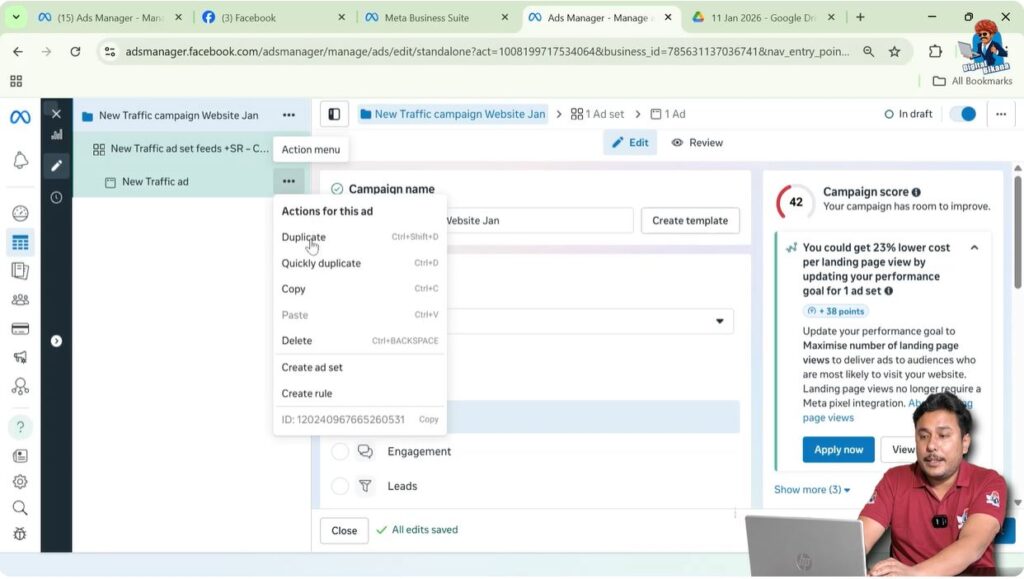Open the Campaigns icon in the left sidebar
This screenshot has width=1024, height=579.
coord(20,240)
